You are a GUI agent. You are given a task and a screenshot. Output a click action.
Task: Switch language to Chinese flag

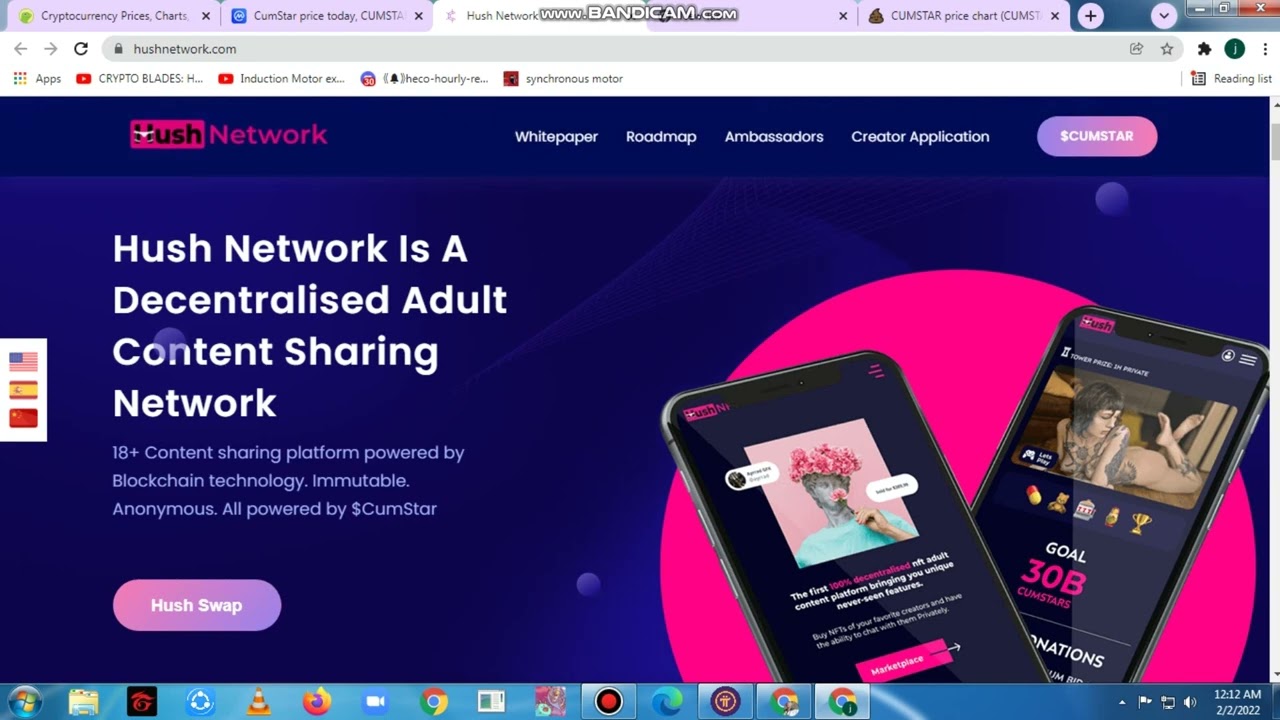pos(23,418)
